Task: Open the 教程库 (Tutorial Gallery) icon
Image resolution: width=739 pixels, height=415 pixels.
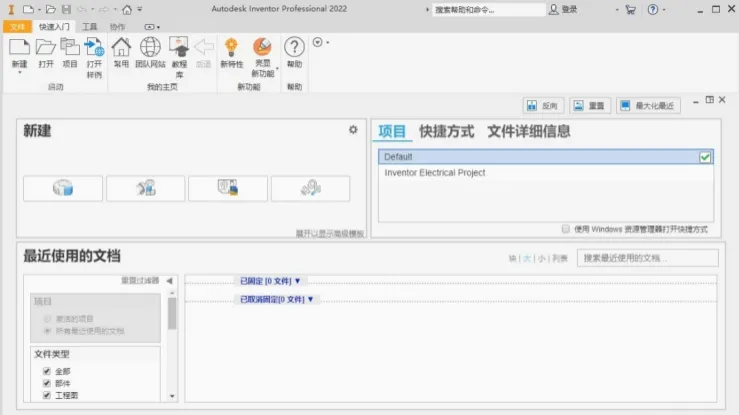Action: pyautogui.click(x=179, y=47)
